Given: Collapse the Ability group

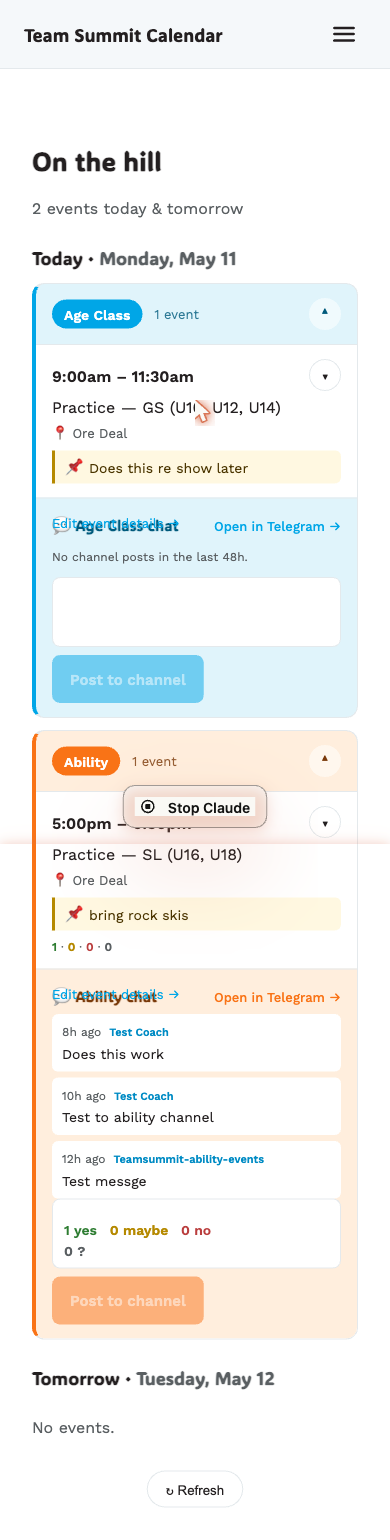Looking at the screenshot, I should click(x=324, y=760).
